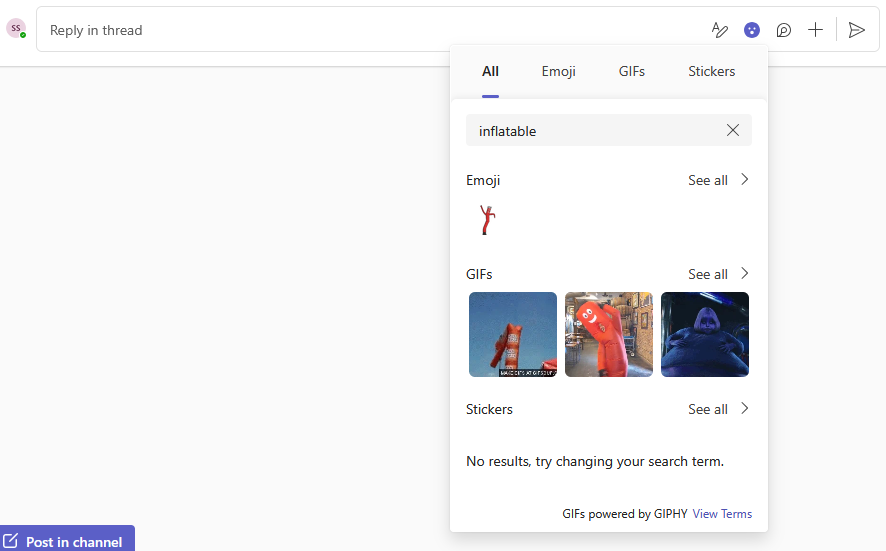Open the text formatting options

pos(719,30)
